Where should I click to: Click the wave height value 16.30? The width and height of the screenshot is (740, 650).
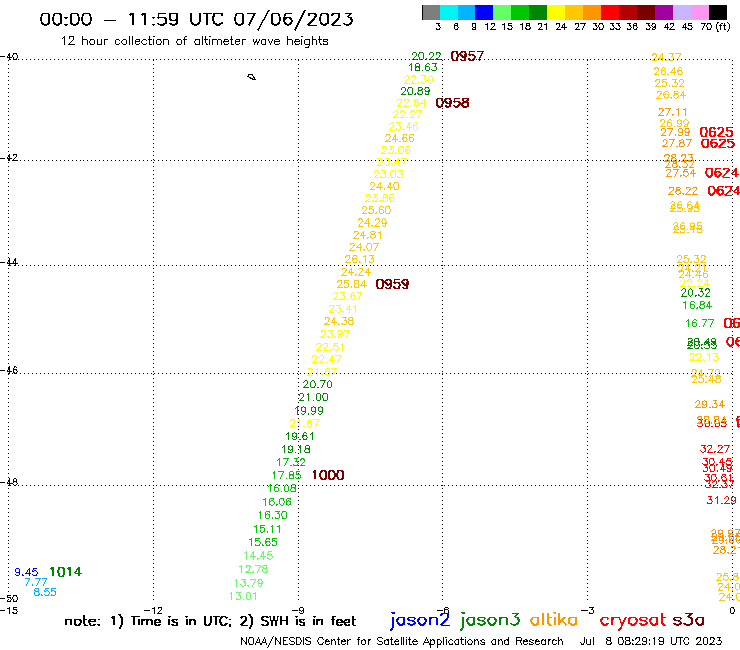point(272,515)
